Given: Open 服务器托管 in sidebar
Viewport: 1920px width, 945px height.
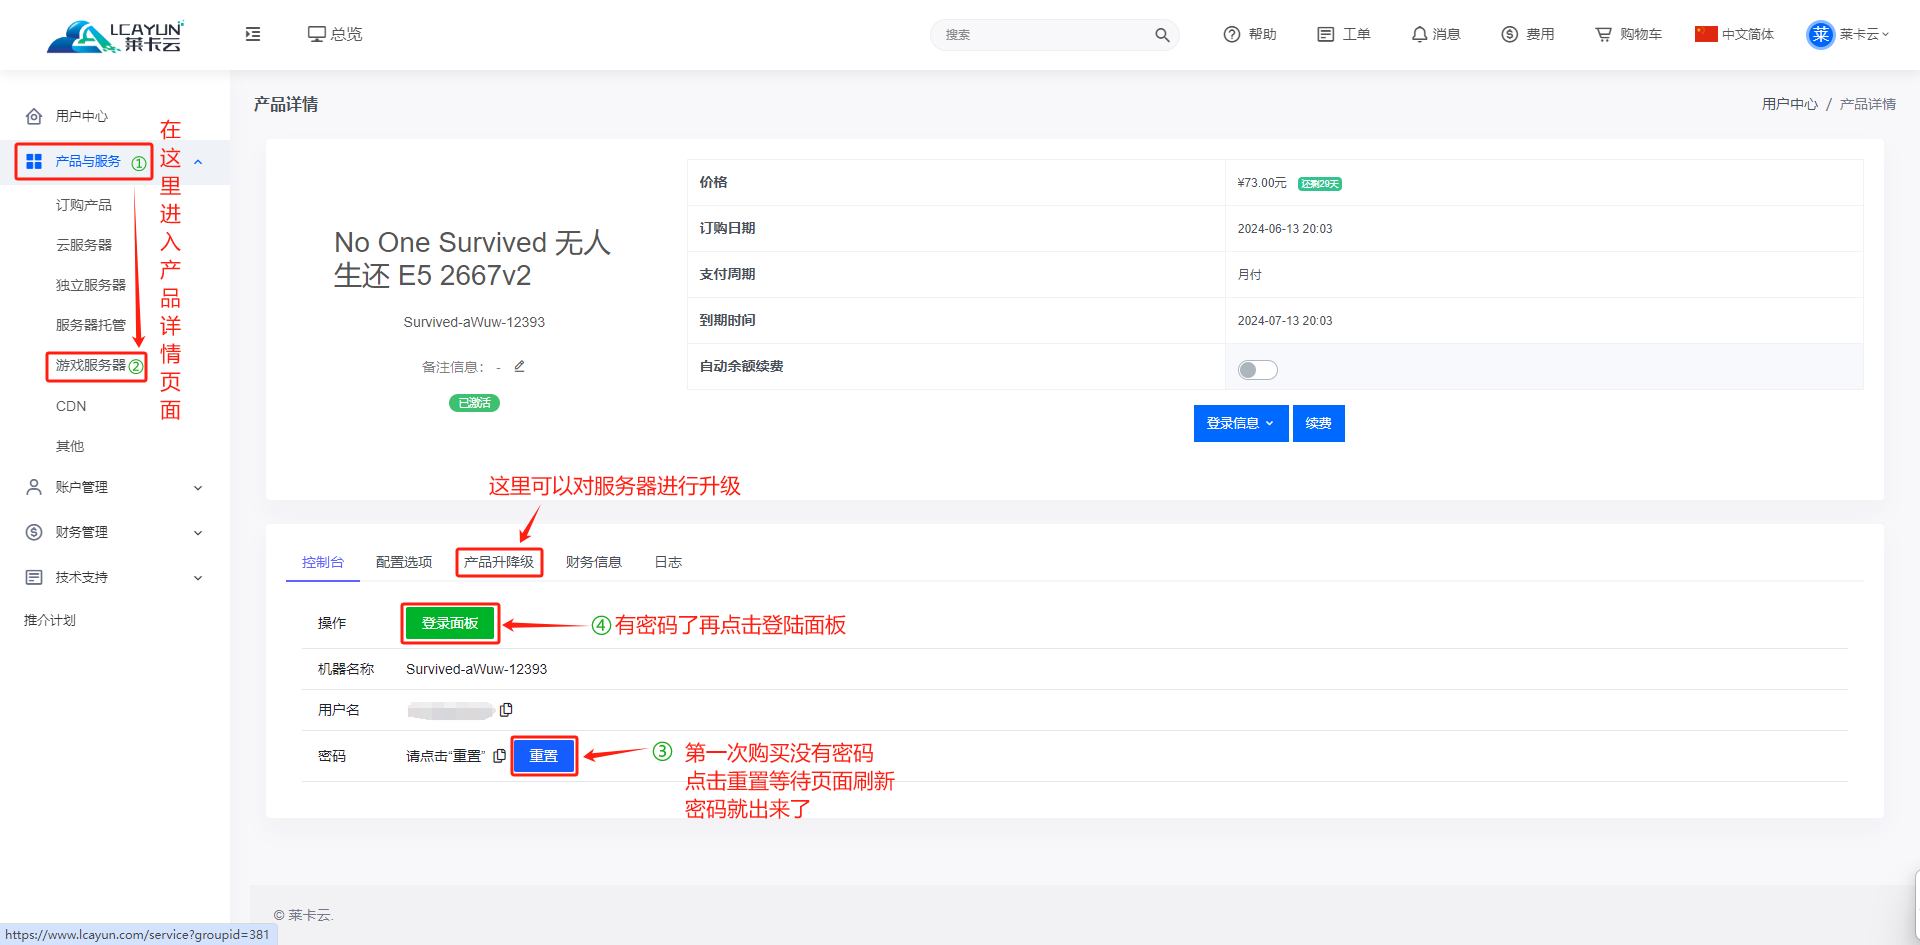Looking at the screenshot, I should click(x=91, y=325).
